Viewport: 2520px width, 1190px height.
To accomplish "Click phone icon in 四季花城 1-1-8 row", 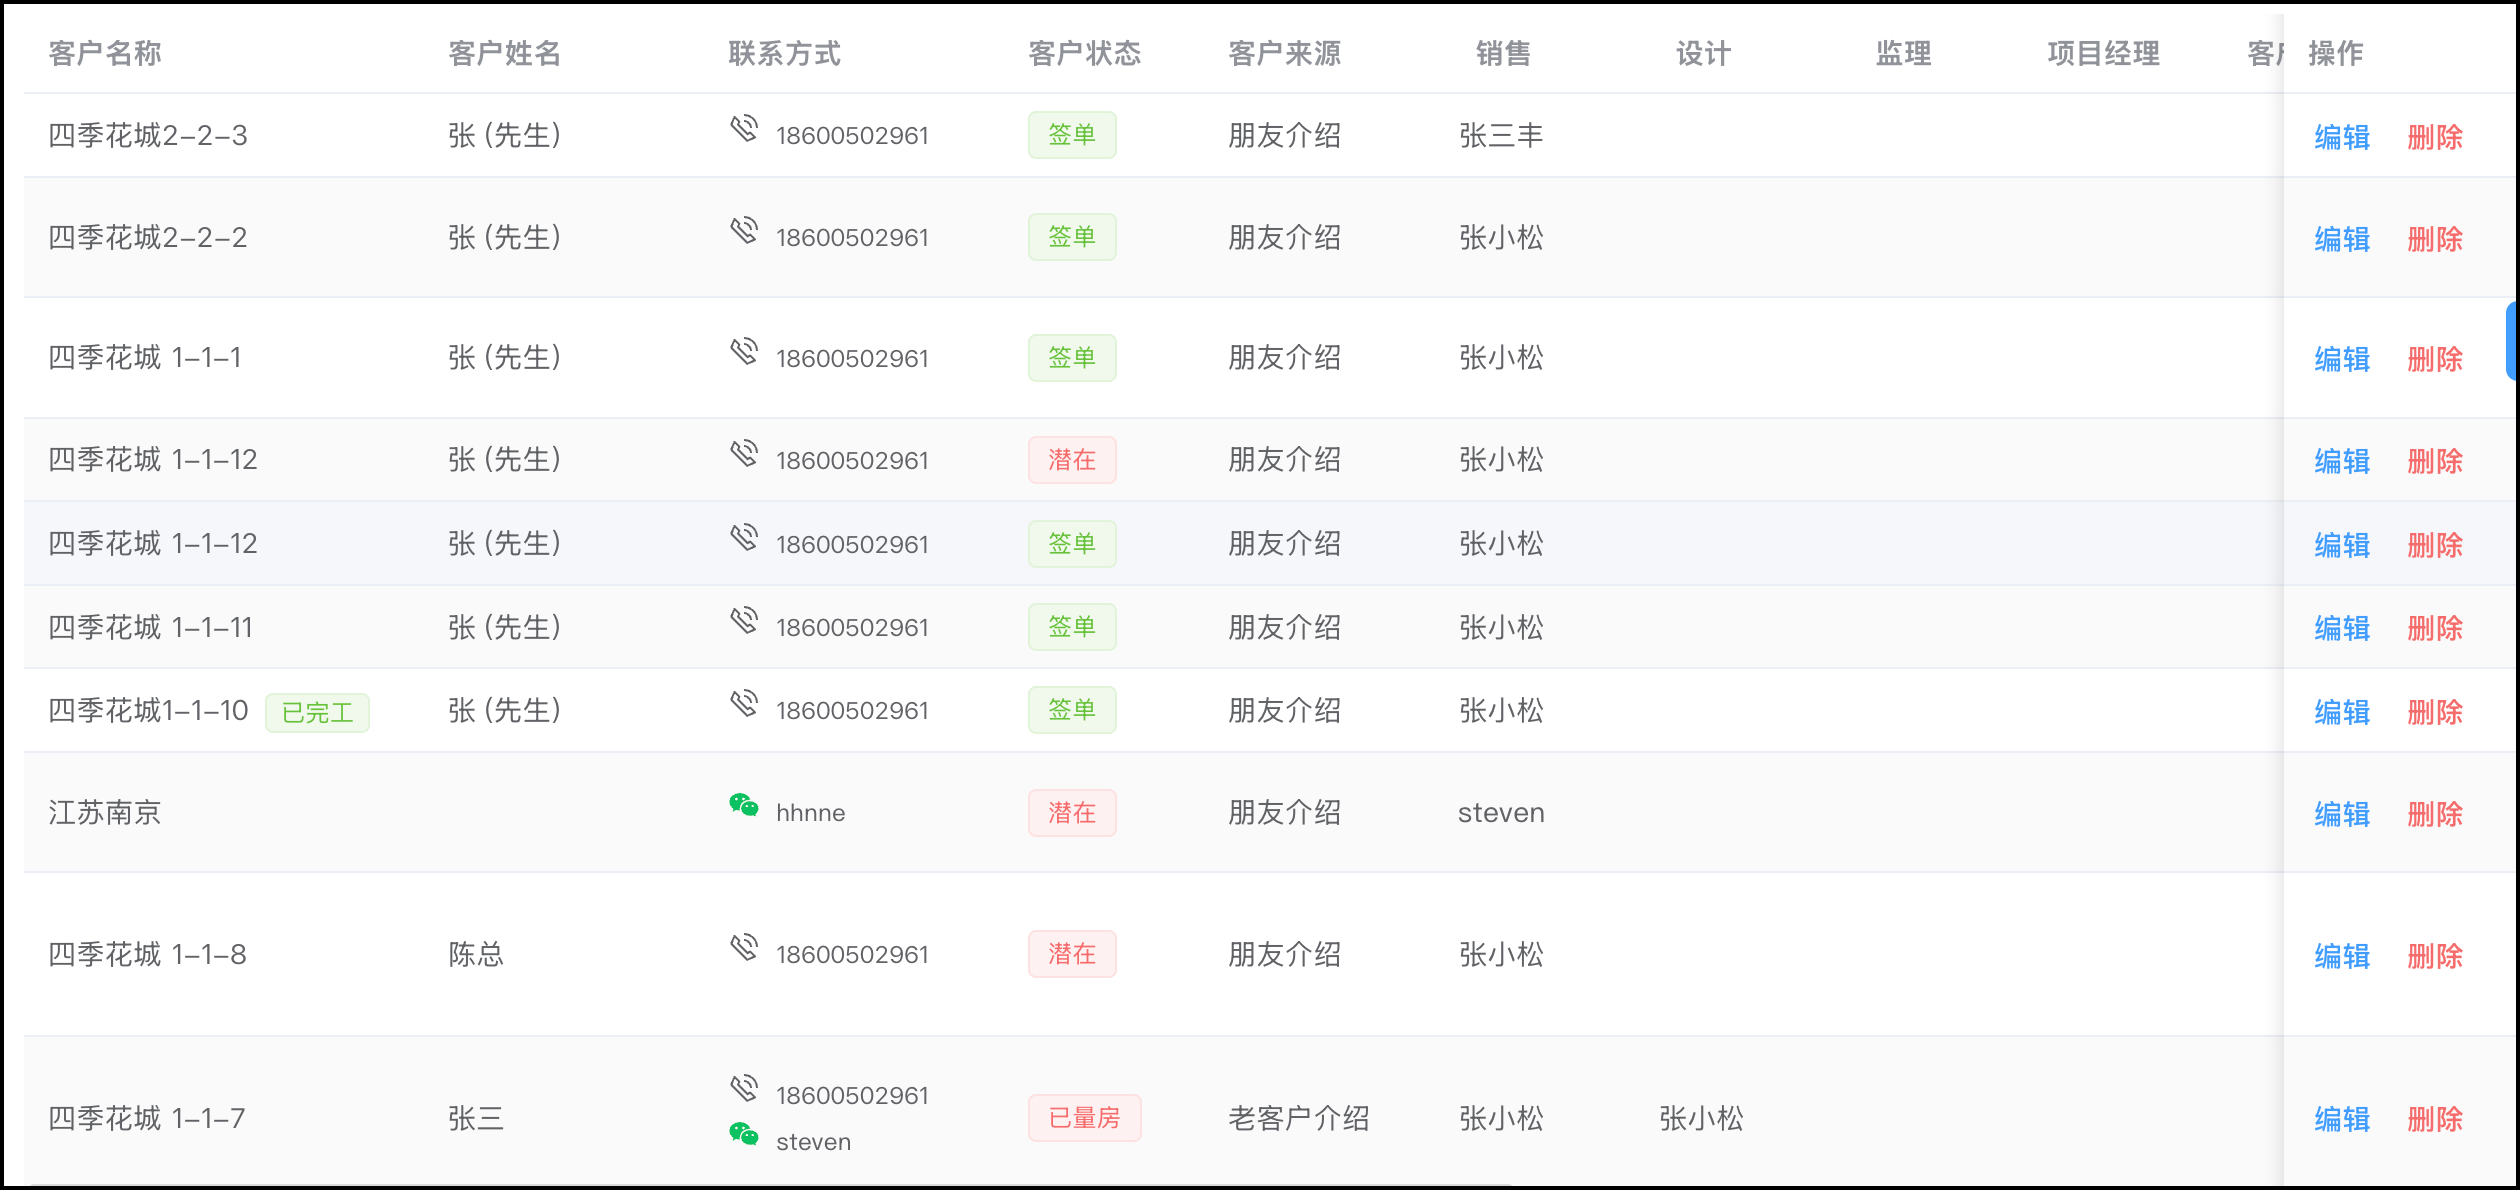I will 744,947.
